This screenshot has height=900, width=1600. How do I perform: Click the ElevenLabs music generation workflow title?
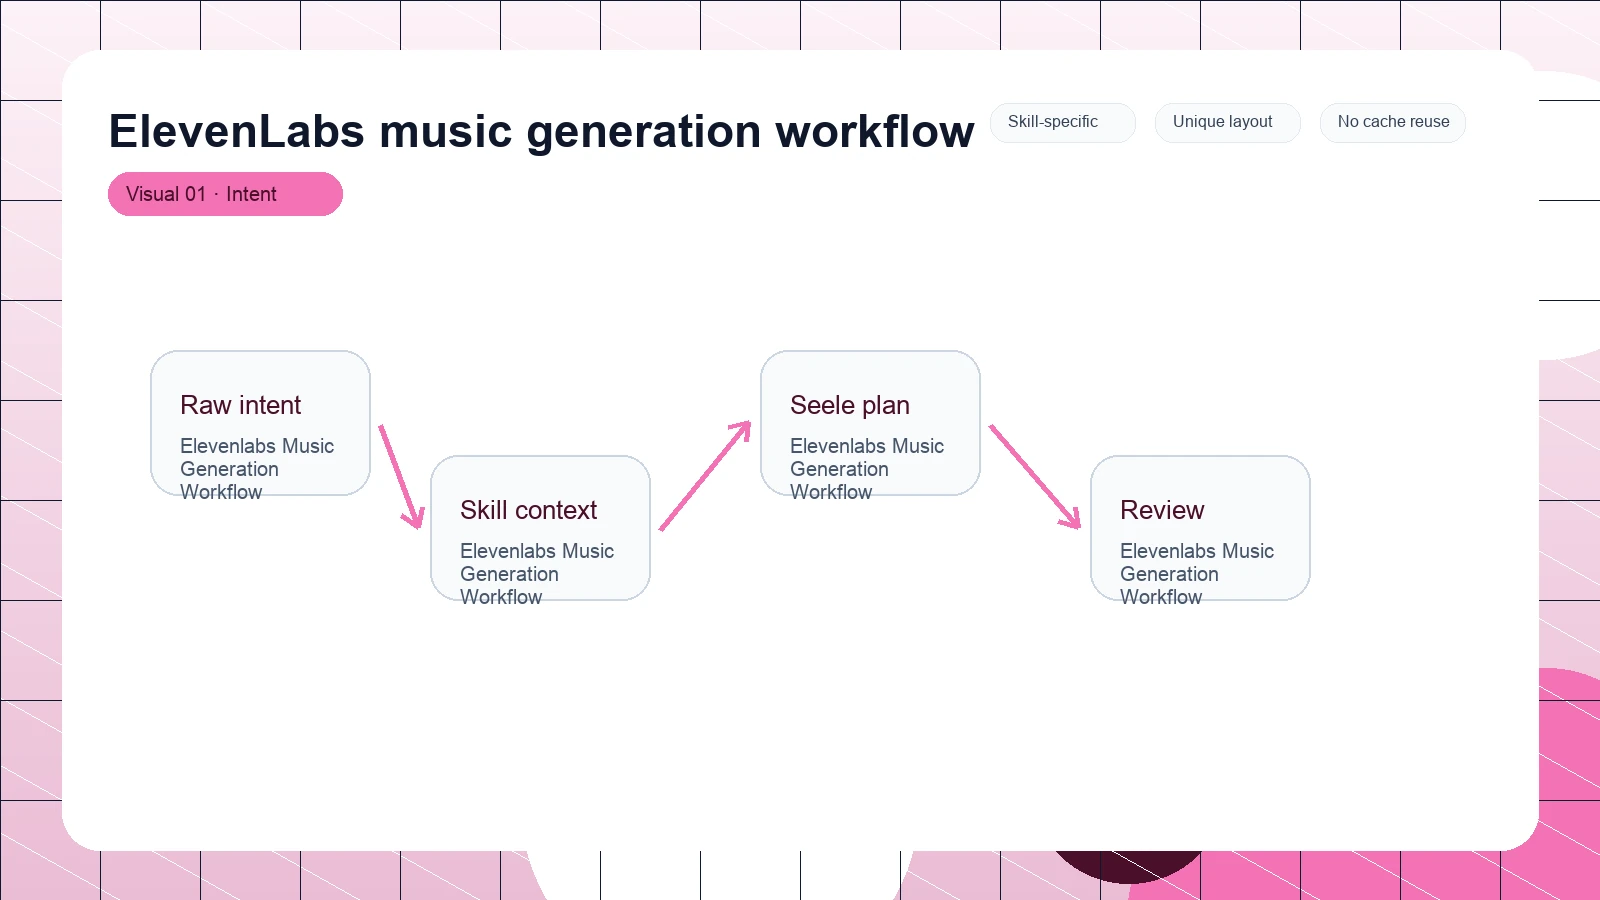[x=541, y=131]
